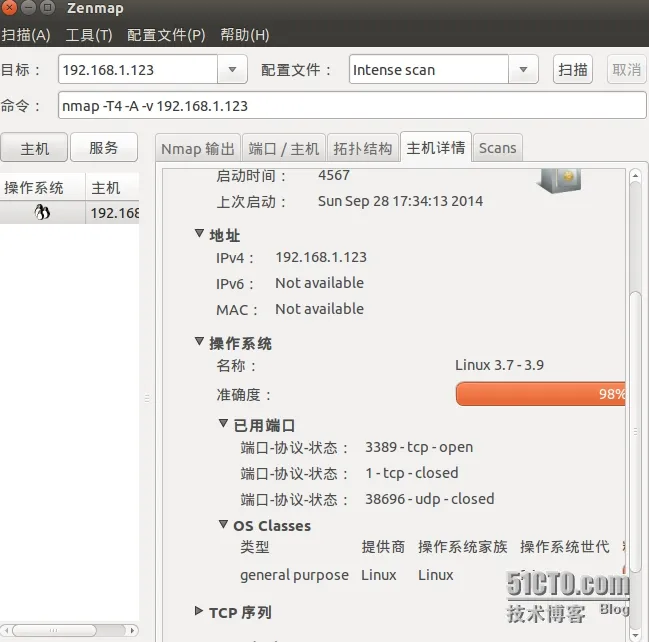Switch to the 端口 / 主机 tab
This screenshot has height=642, width=649.
click(284, 148)
